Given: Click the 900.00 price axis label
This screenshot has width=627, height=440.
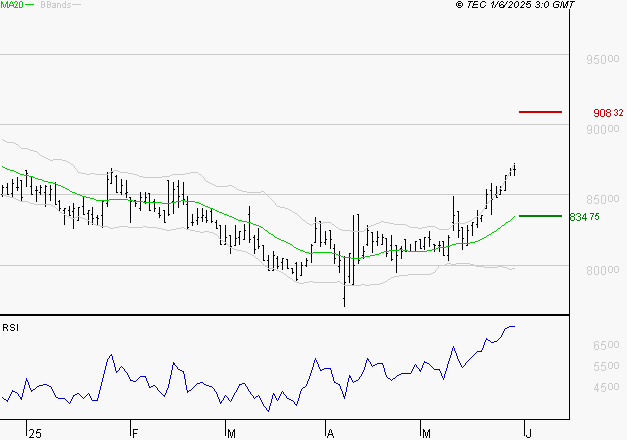Looking at the screenshot, I should 603,129.
